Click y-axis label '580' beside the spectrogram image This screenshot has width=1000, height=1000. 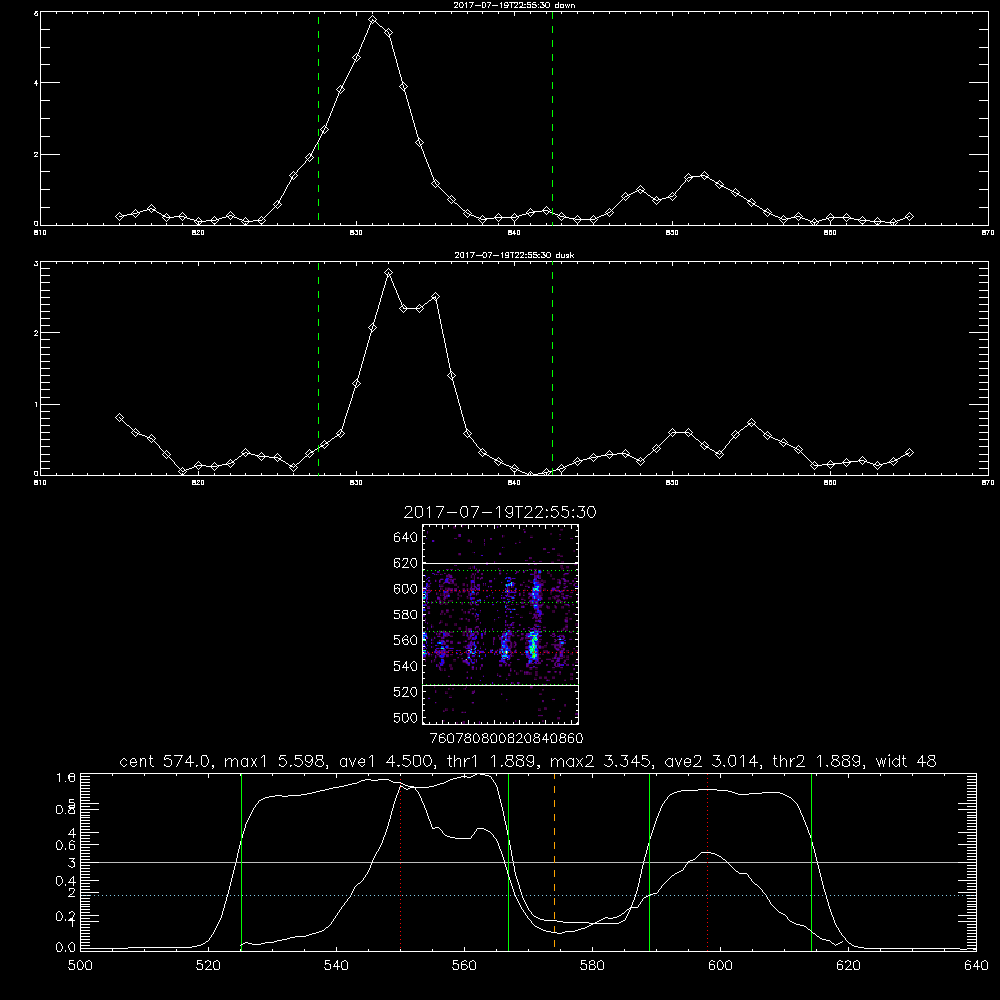tap(406, 615)
